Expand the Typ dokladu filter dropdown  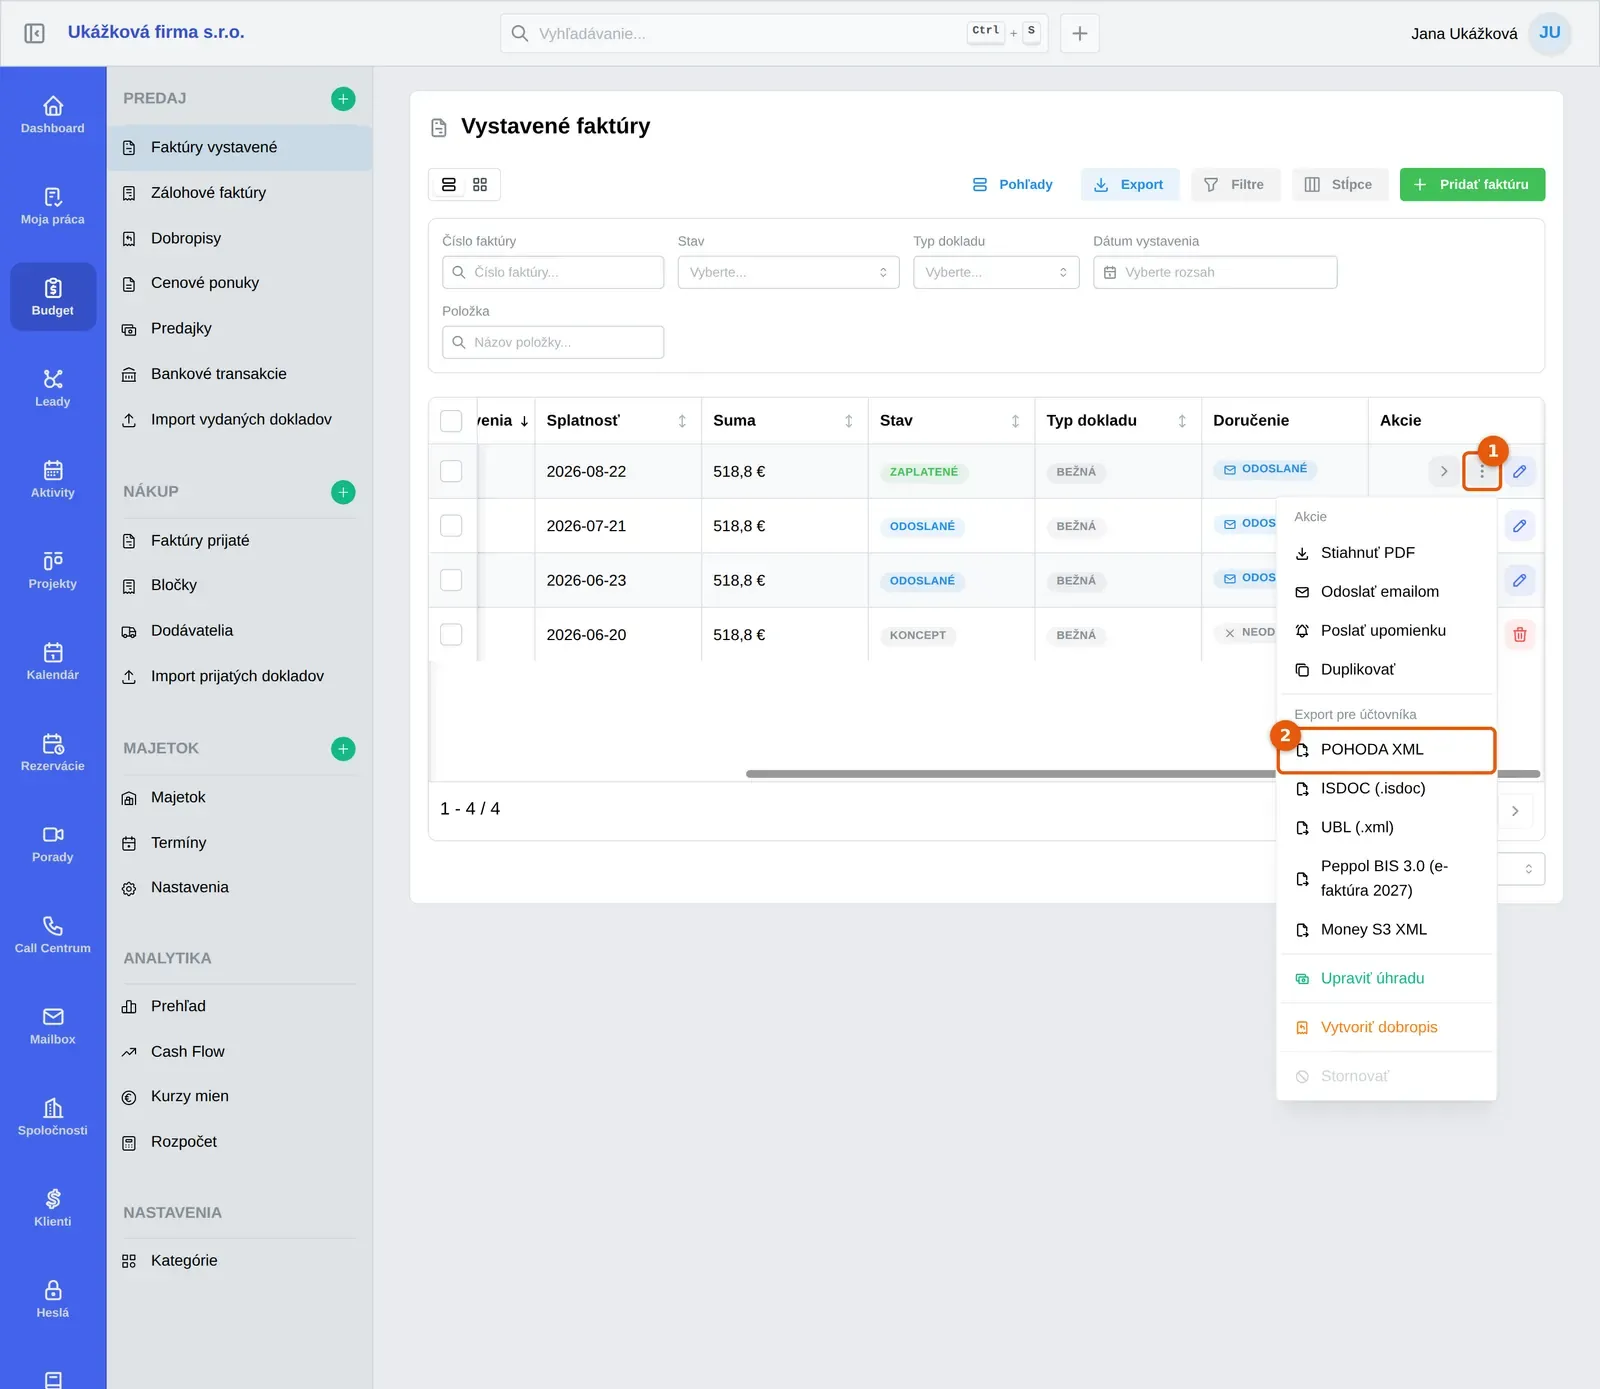point(996,272)
